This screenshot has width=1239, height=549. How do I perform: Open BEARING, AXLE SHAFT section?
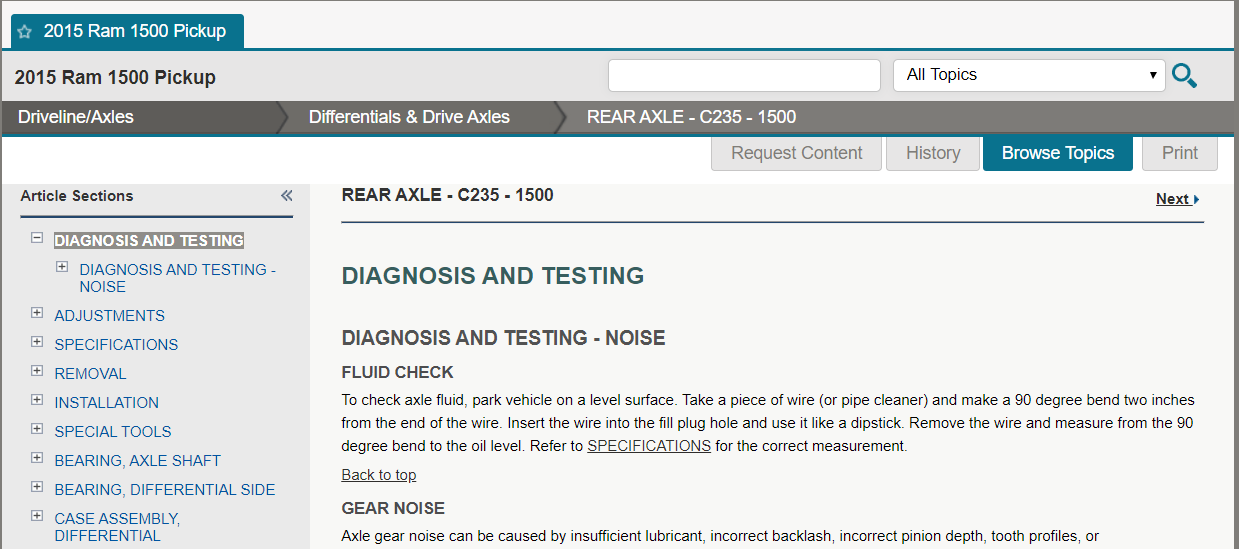[x=137, y=461]
